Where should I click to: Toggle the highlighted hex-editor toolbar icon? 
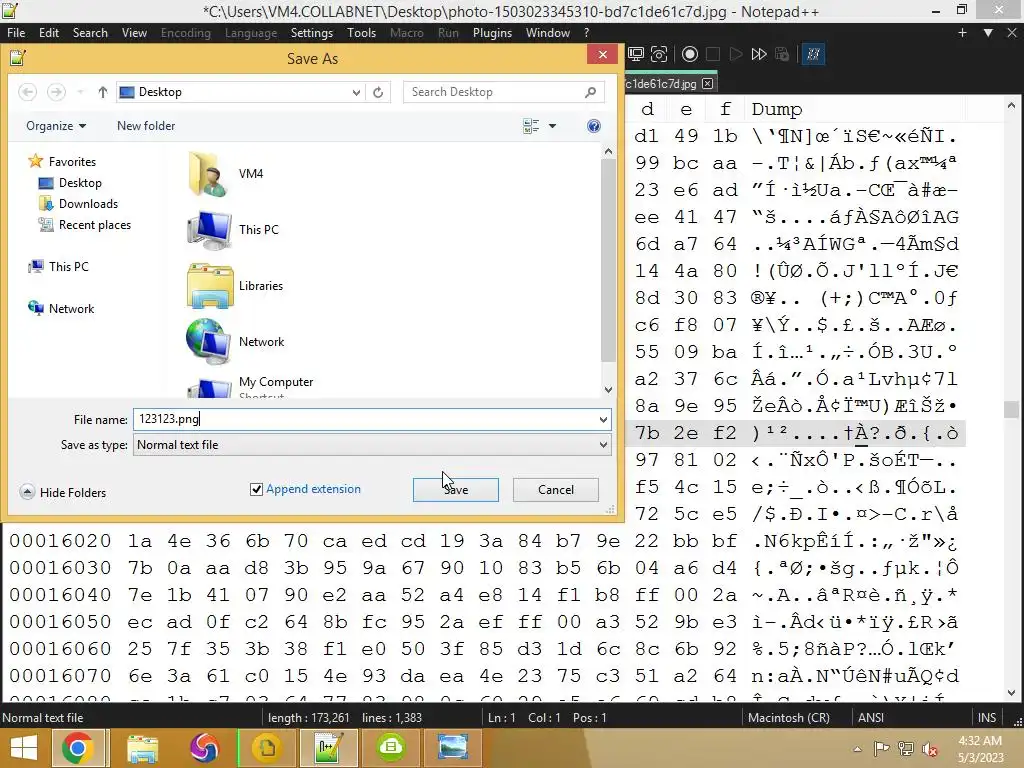pyautogui.click(x=813, y=54)
